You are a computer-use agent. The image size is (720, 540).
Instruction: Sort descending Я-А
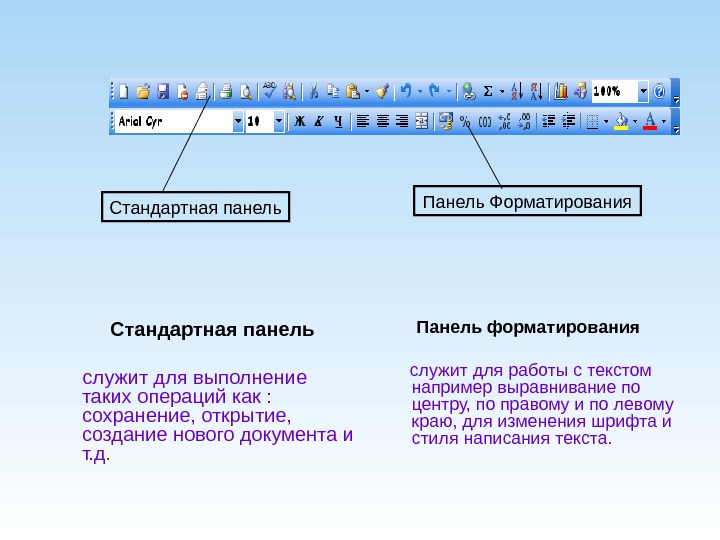coord(536,91)
